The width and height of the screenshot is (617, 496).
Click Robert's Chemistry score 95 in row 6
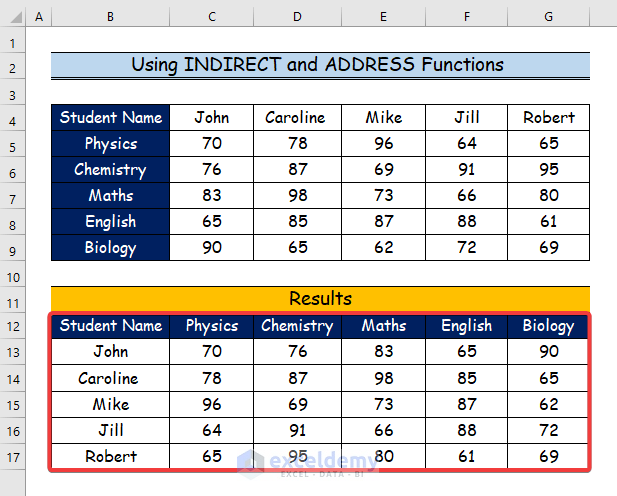pos(549,170)
